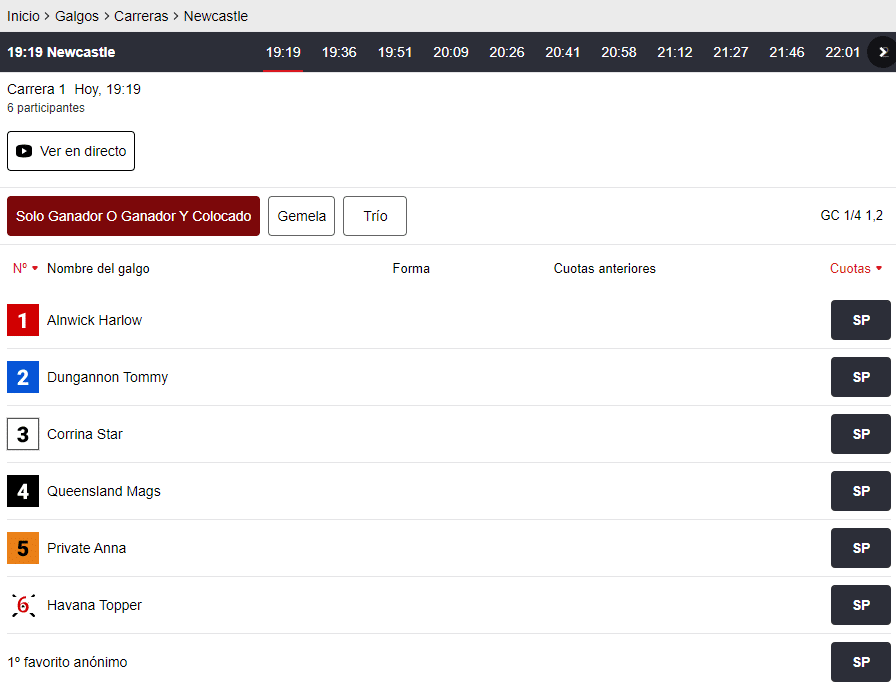
Task: Go to Galgos breadcrumb link
Action: [77, 16]
